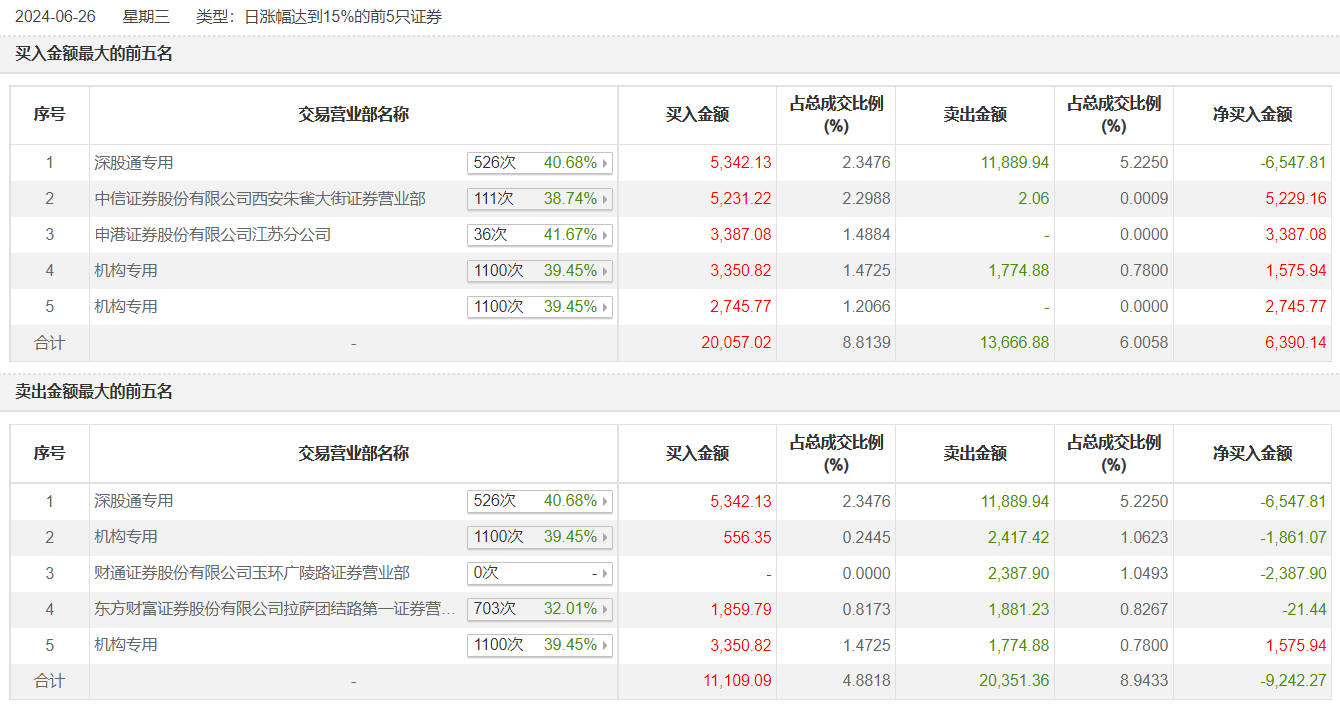Click the 20,057.02 total buy amount

coord(736,343)
